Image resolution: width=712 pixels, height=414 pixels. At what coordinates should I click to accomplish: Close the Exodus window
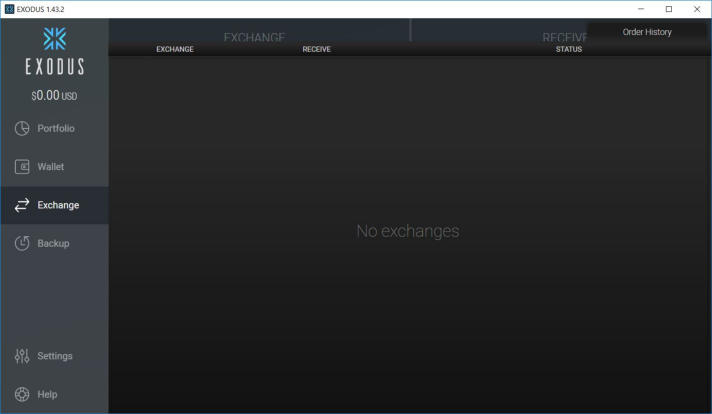[x=697, y=9]
